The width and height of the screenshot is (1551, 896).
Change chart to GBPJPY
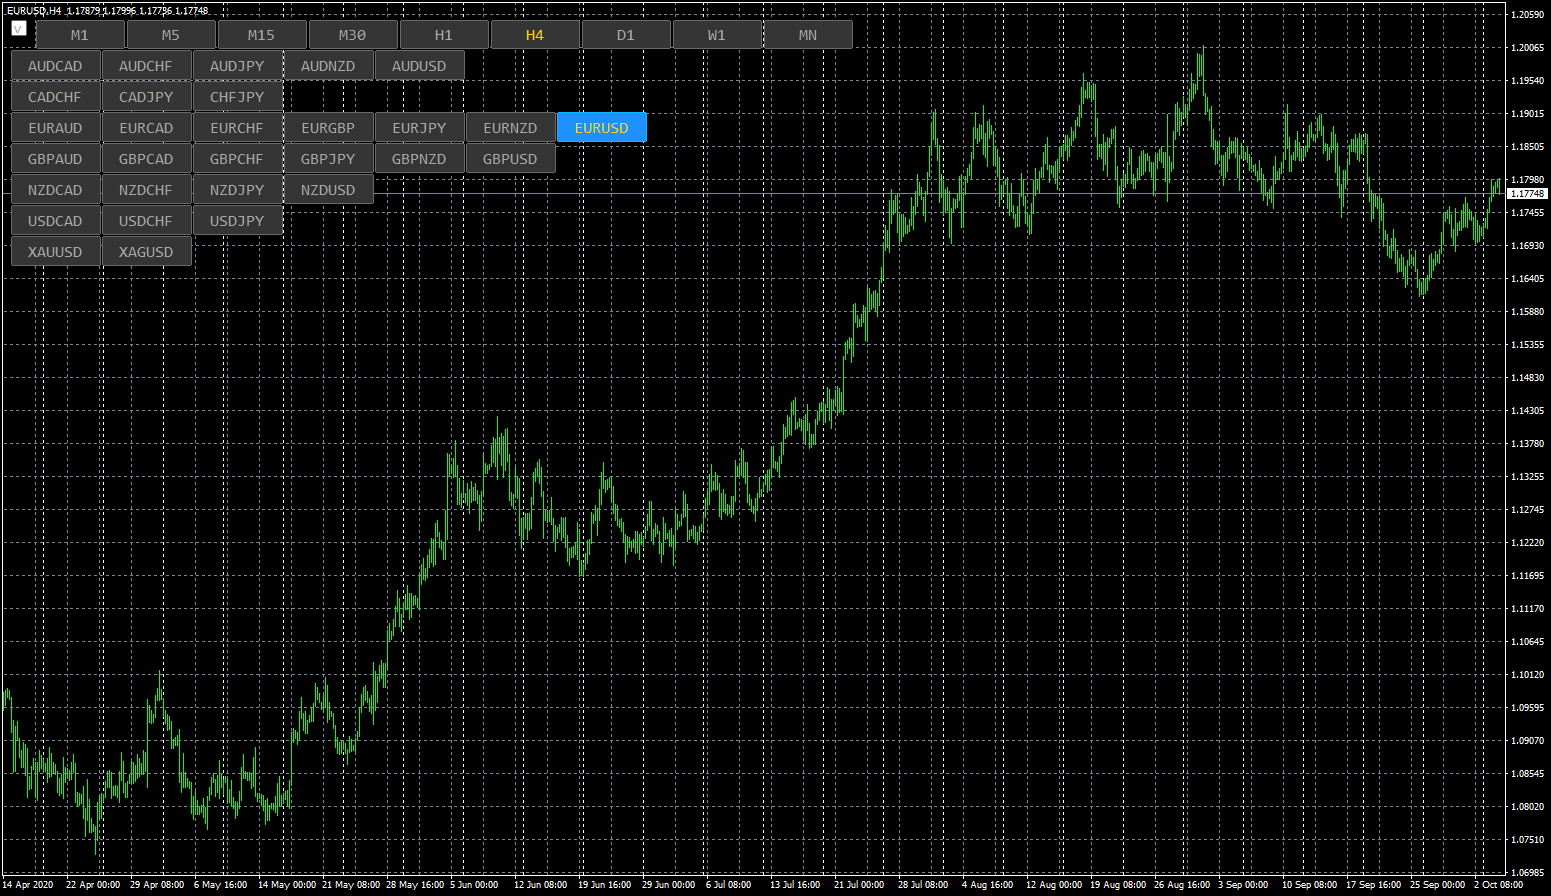[328, 159]
